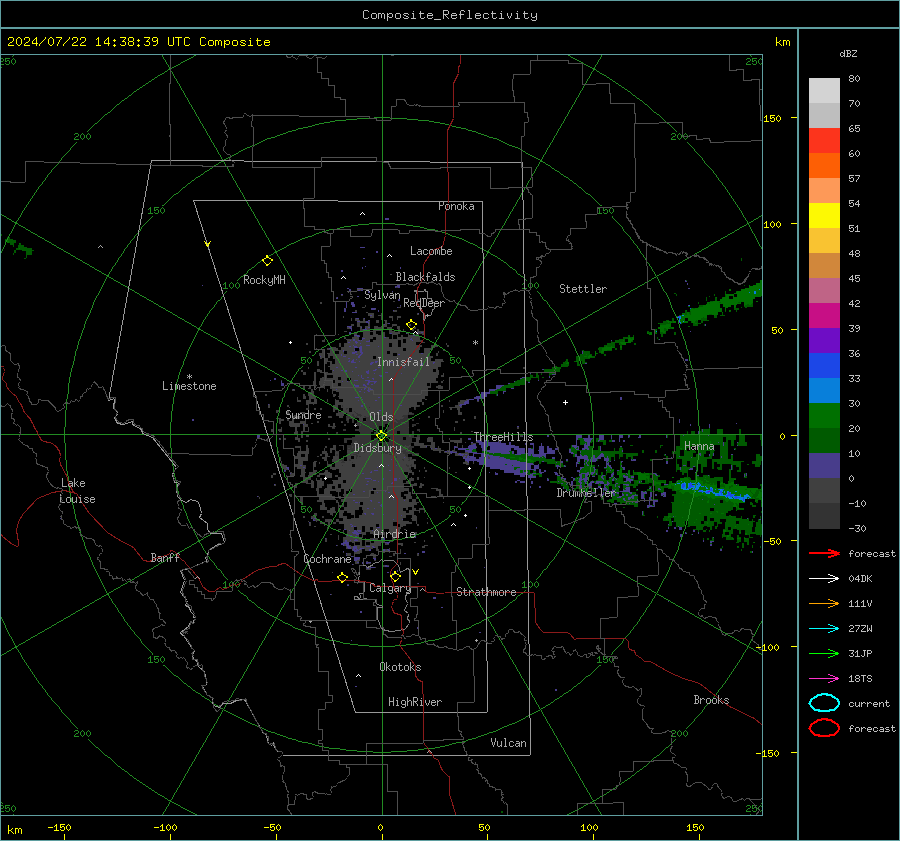The height and width of the screenshot is (841, 900).
Task: Click the Cochrane label
Action: 327,559
